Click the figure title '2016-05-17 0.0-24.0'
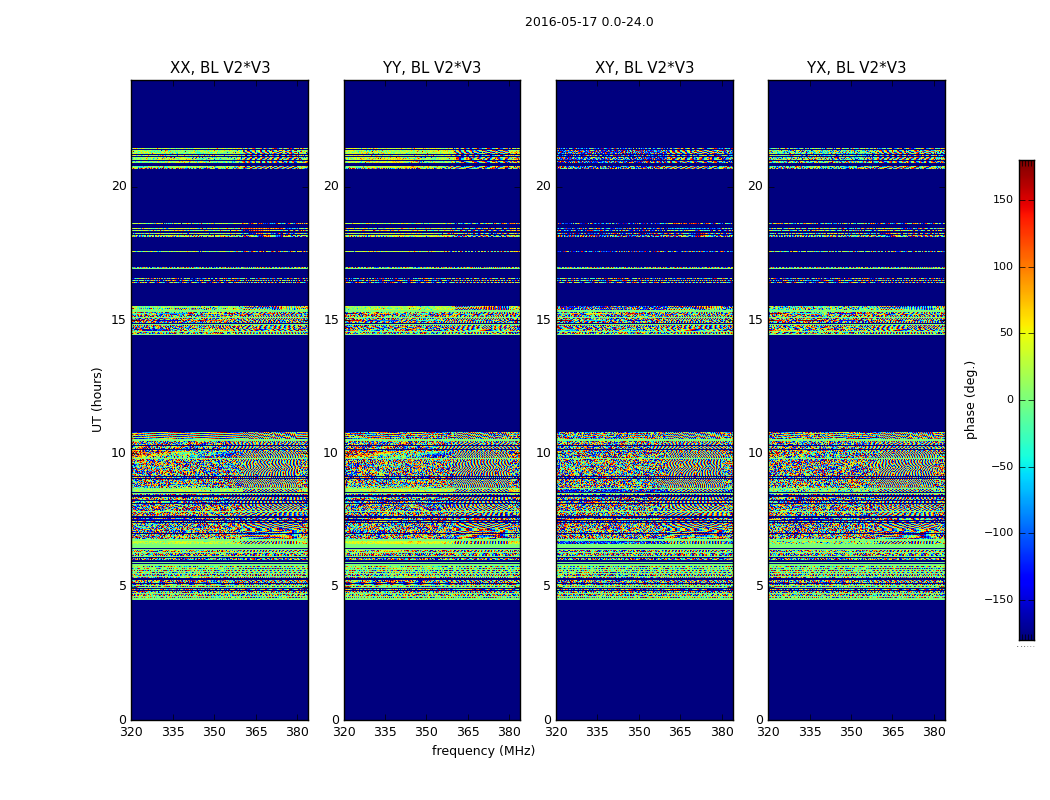 [x=589, y=22]
